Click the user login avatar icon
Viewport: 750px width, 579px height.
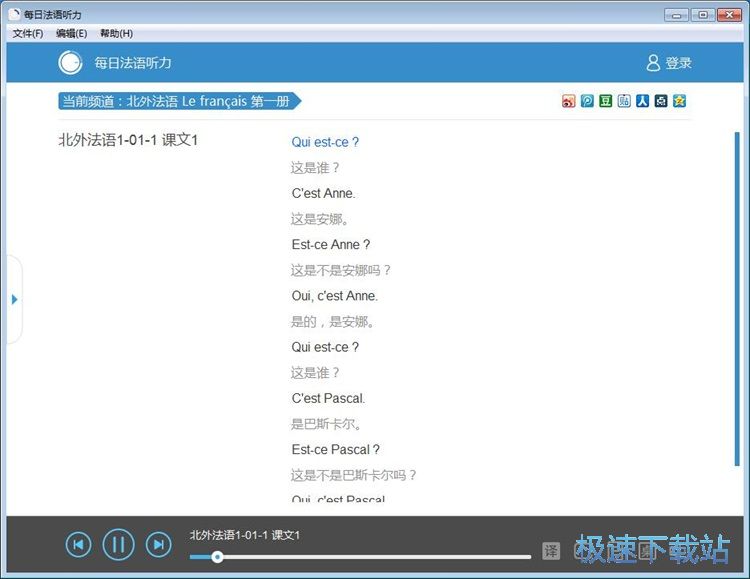[653, 63]
